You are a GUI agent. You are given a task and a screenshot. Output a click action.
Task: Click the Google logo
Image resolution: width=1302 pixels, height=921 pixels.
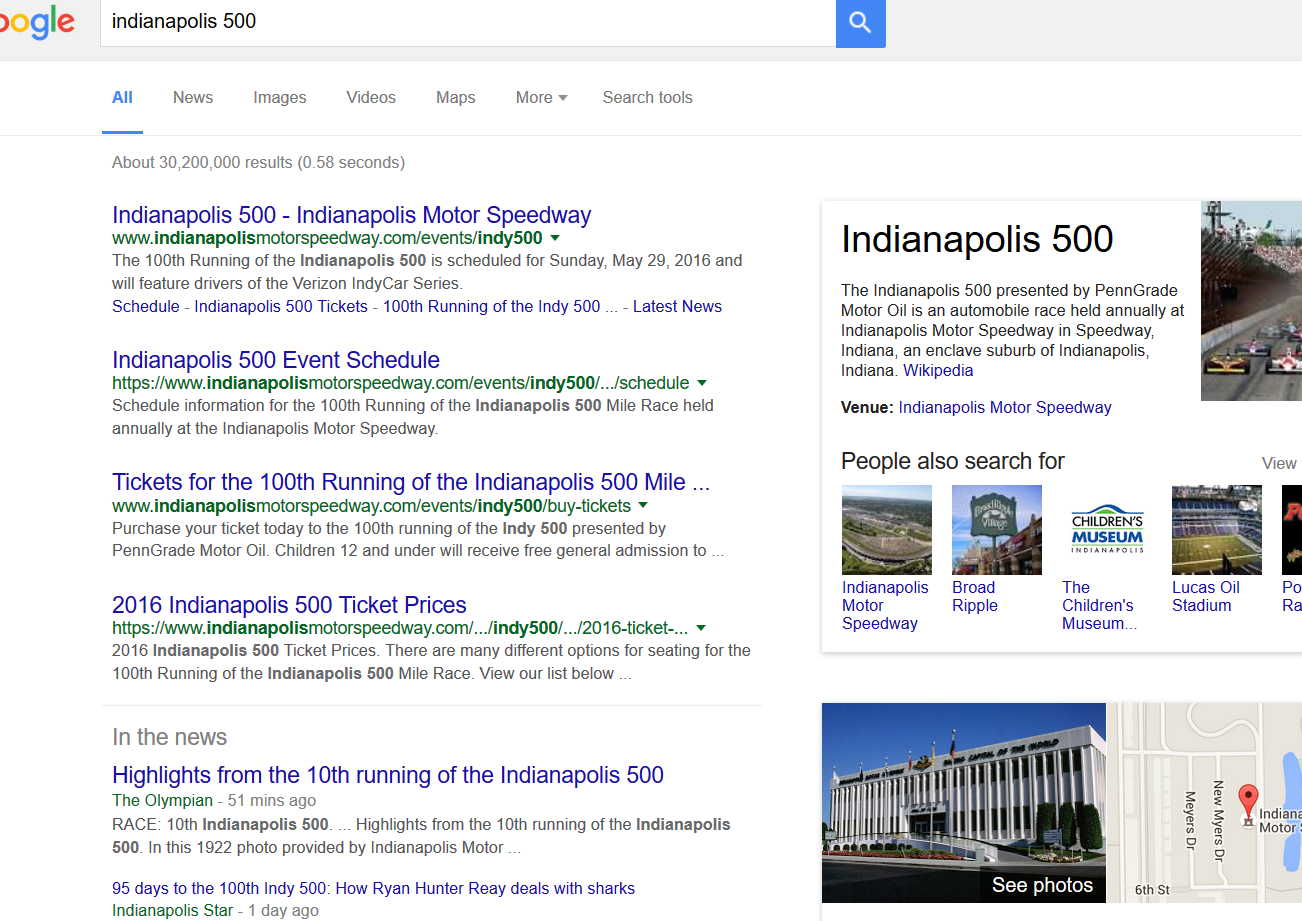click(x=37, y=22)
